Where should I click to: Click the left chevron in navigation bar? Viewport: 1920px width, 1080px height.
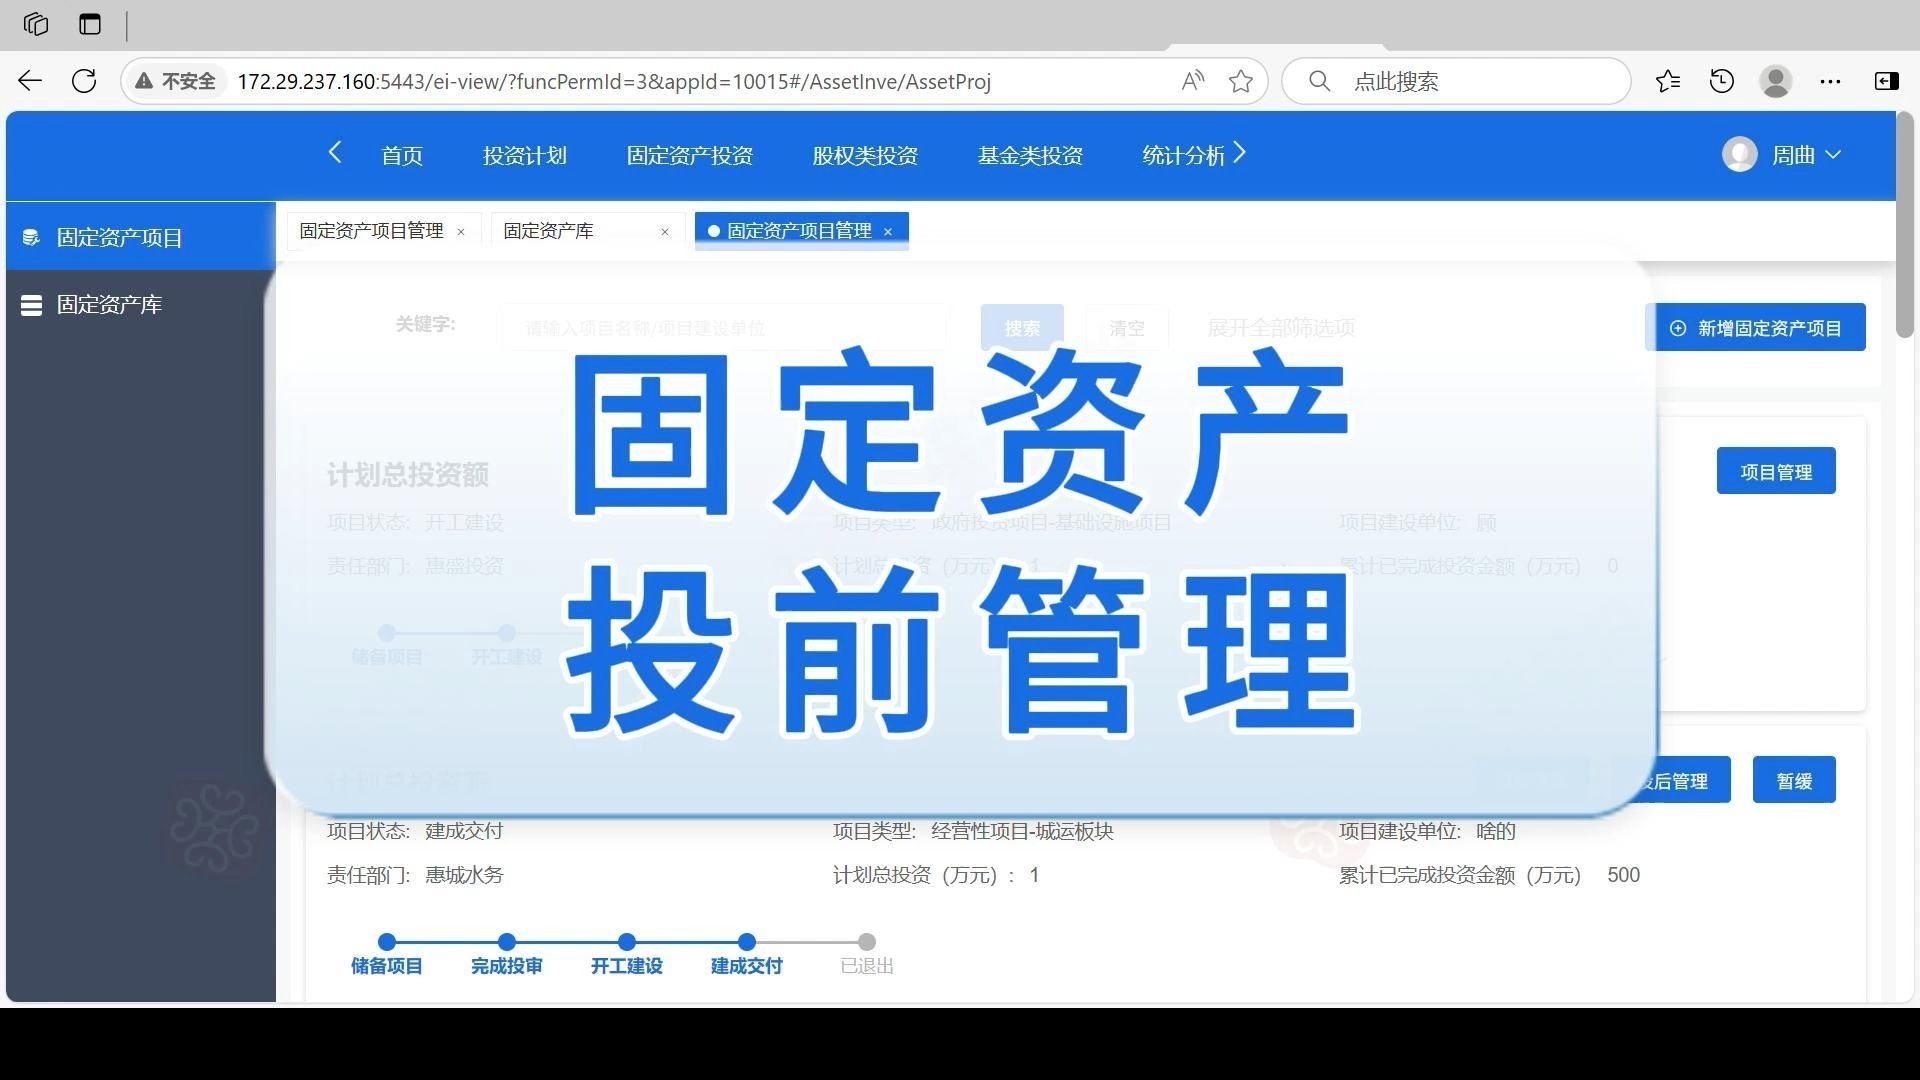(x=335, y=153)
